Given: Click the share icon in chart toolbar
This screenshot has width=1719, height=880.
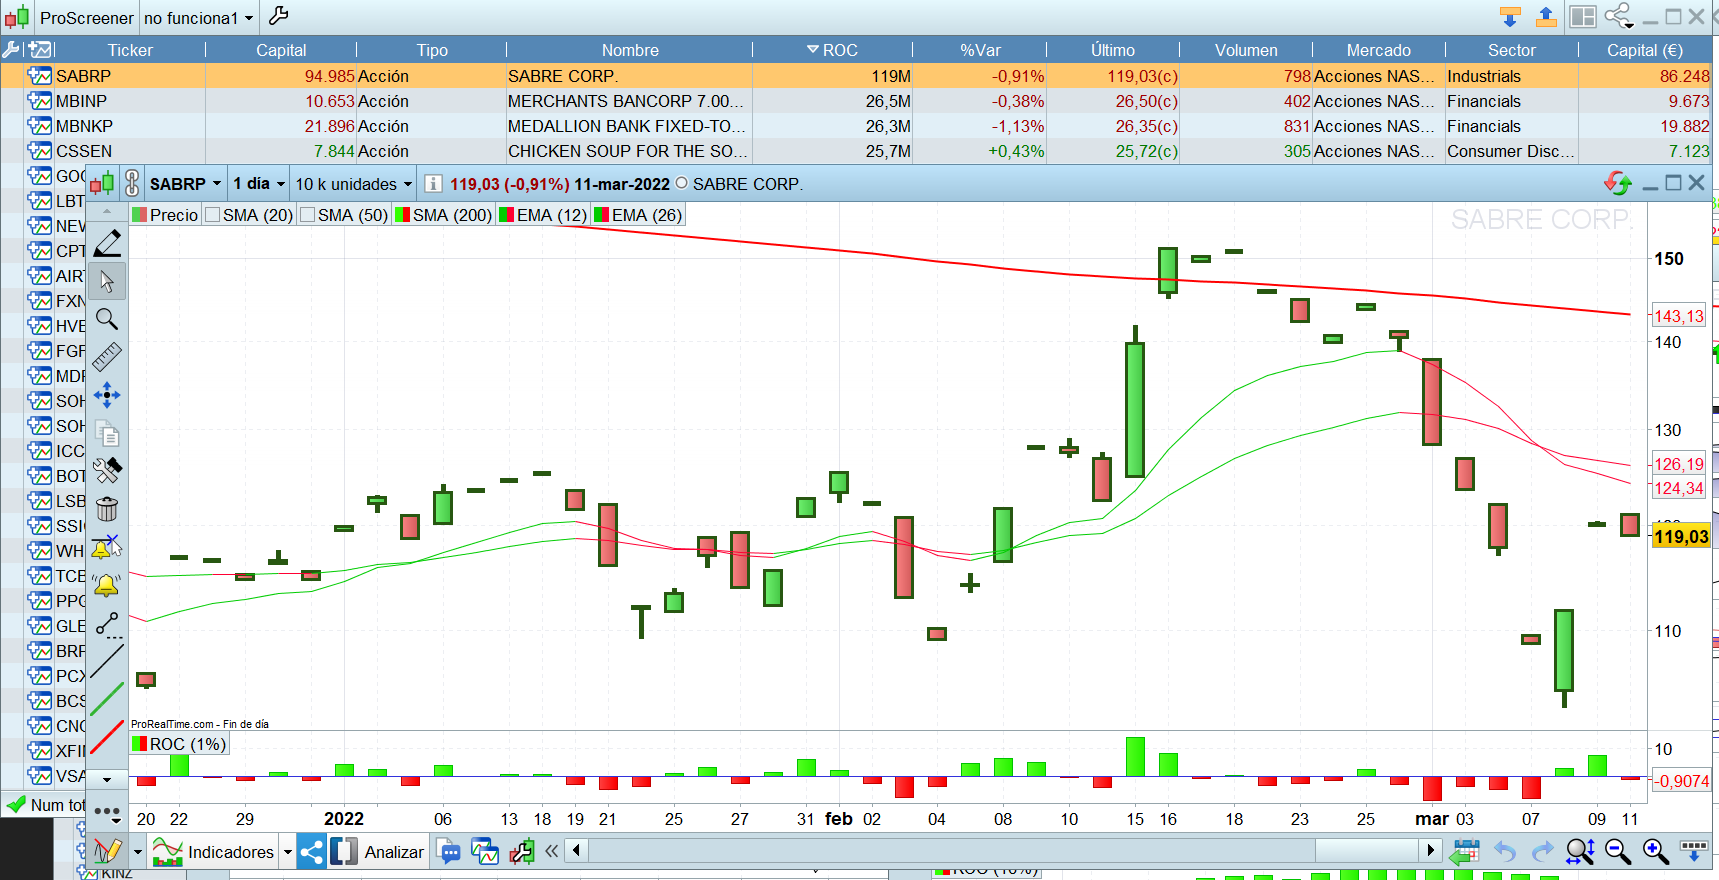Looking at the screenshot, I should (x=311, y=852).
